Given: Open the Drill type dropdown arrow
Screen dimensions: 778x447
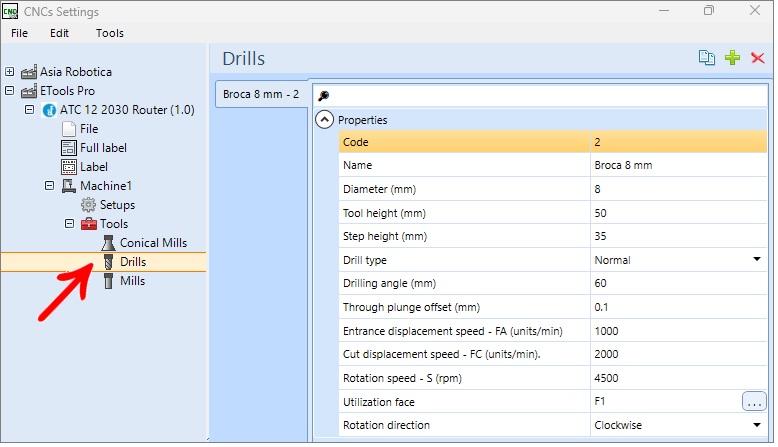Looking at the screenshot, I should 757,259.
